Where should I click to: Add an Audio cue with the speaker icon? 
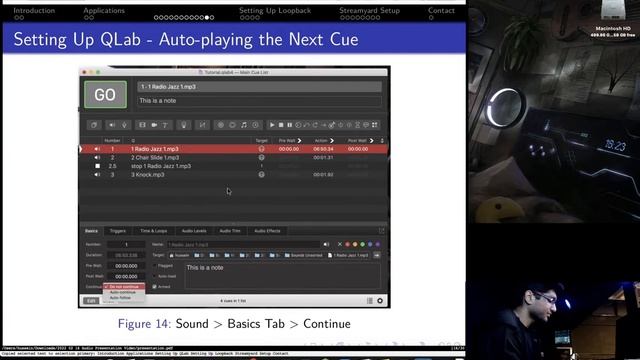pyautogui.click(x=112, y=125)
